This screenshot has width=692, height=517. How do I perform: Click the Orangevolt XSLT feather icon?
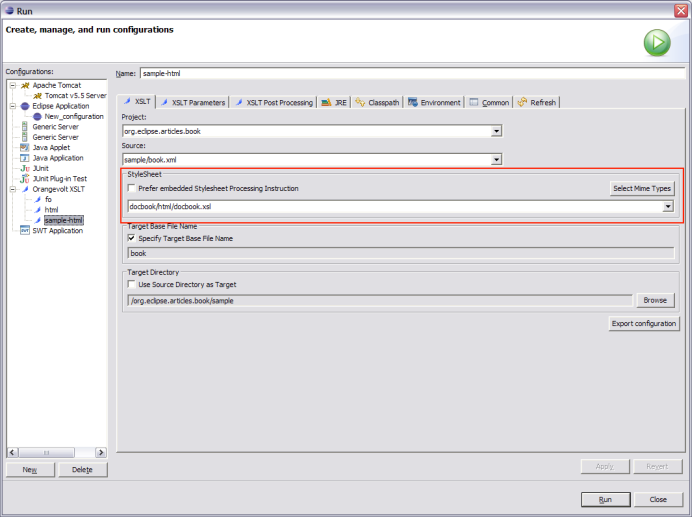[25, 189]
